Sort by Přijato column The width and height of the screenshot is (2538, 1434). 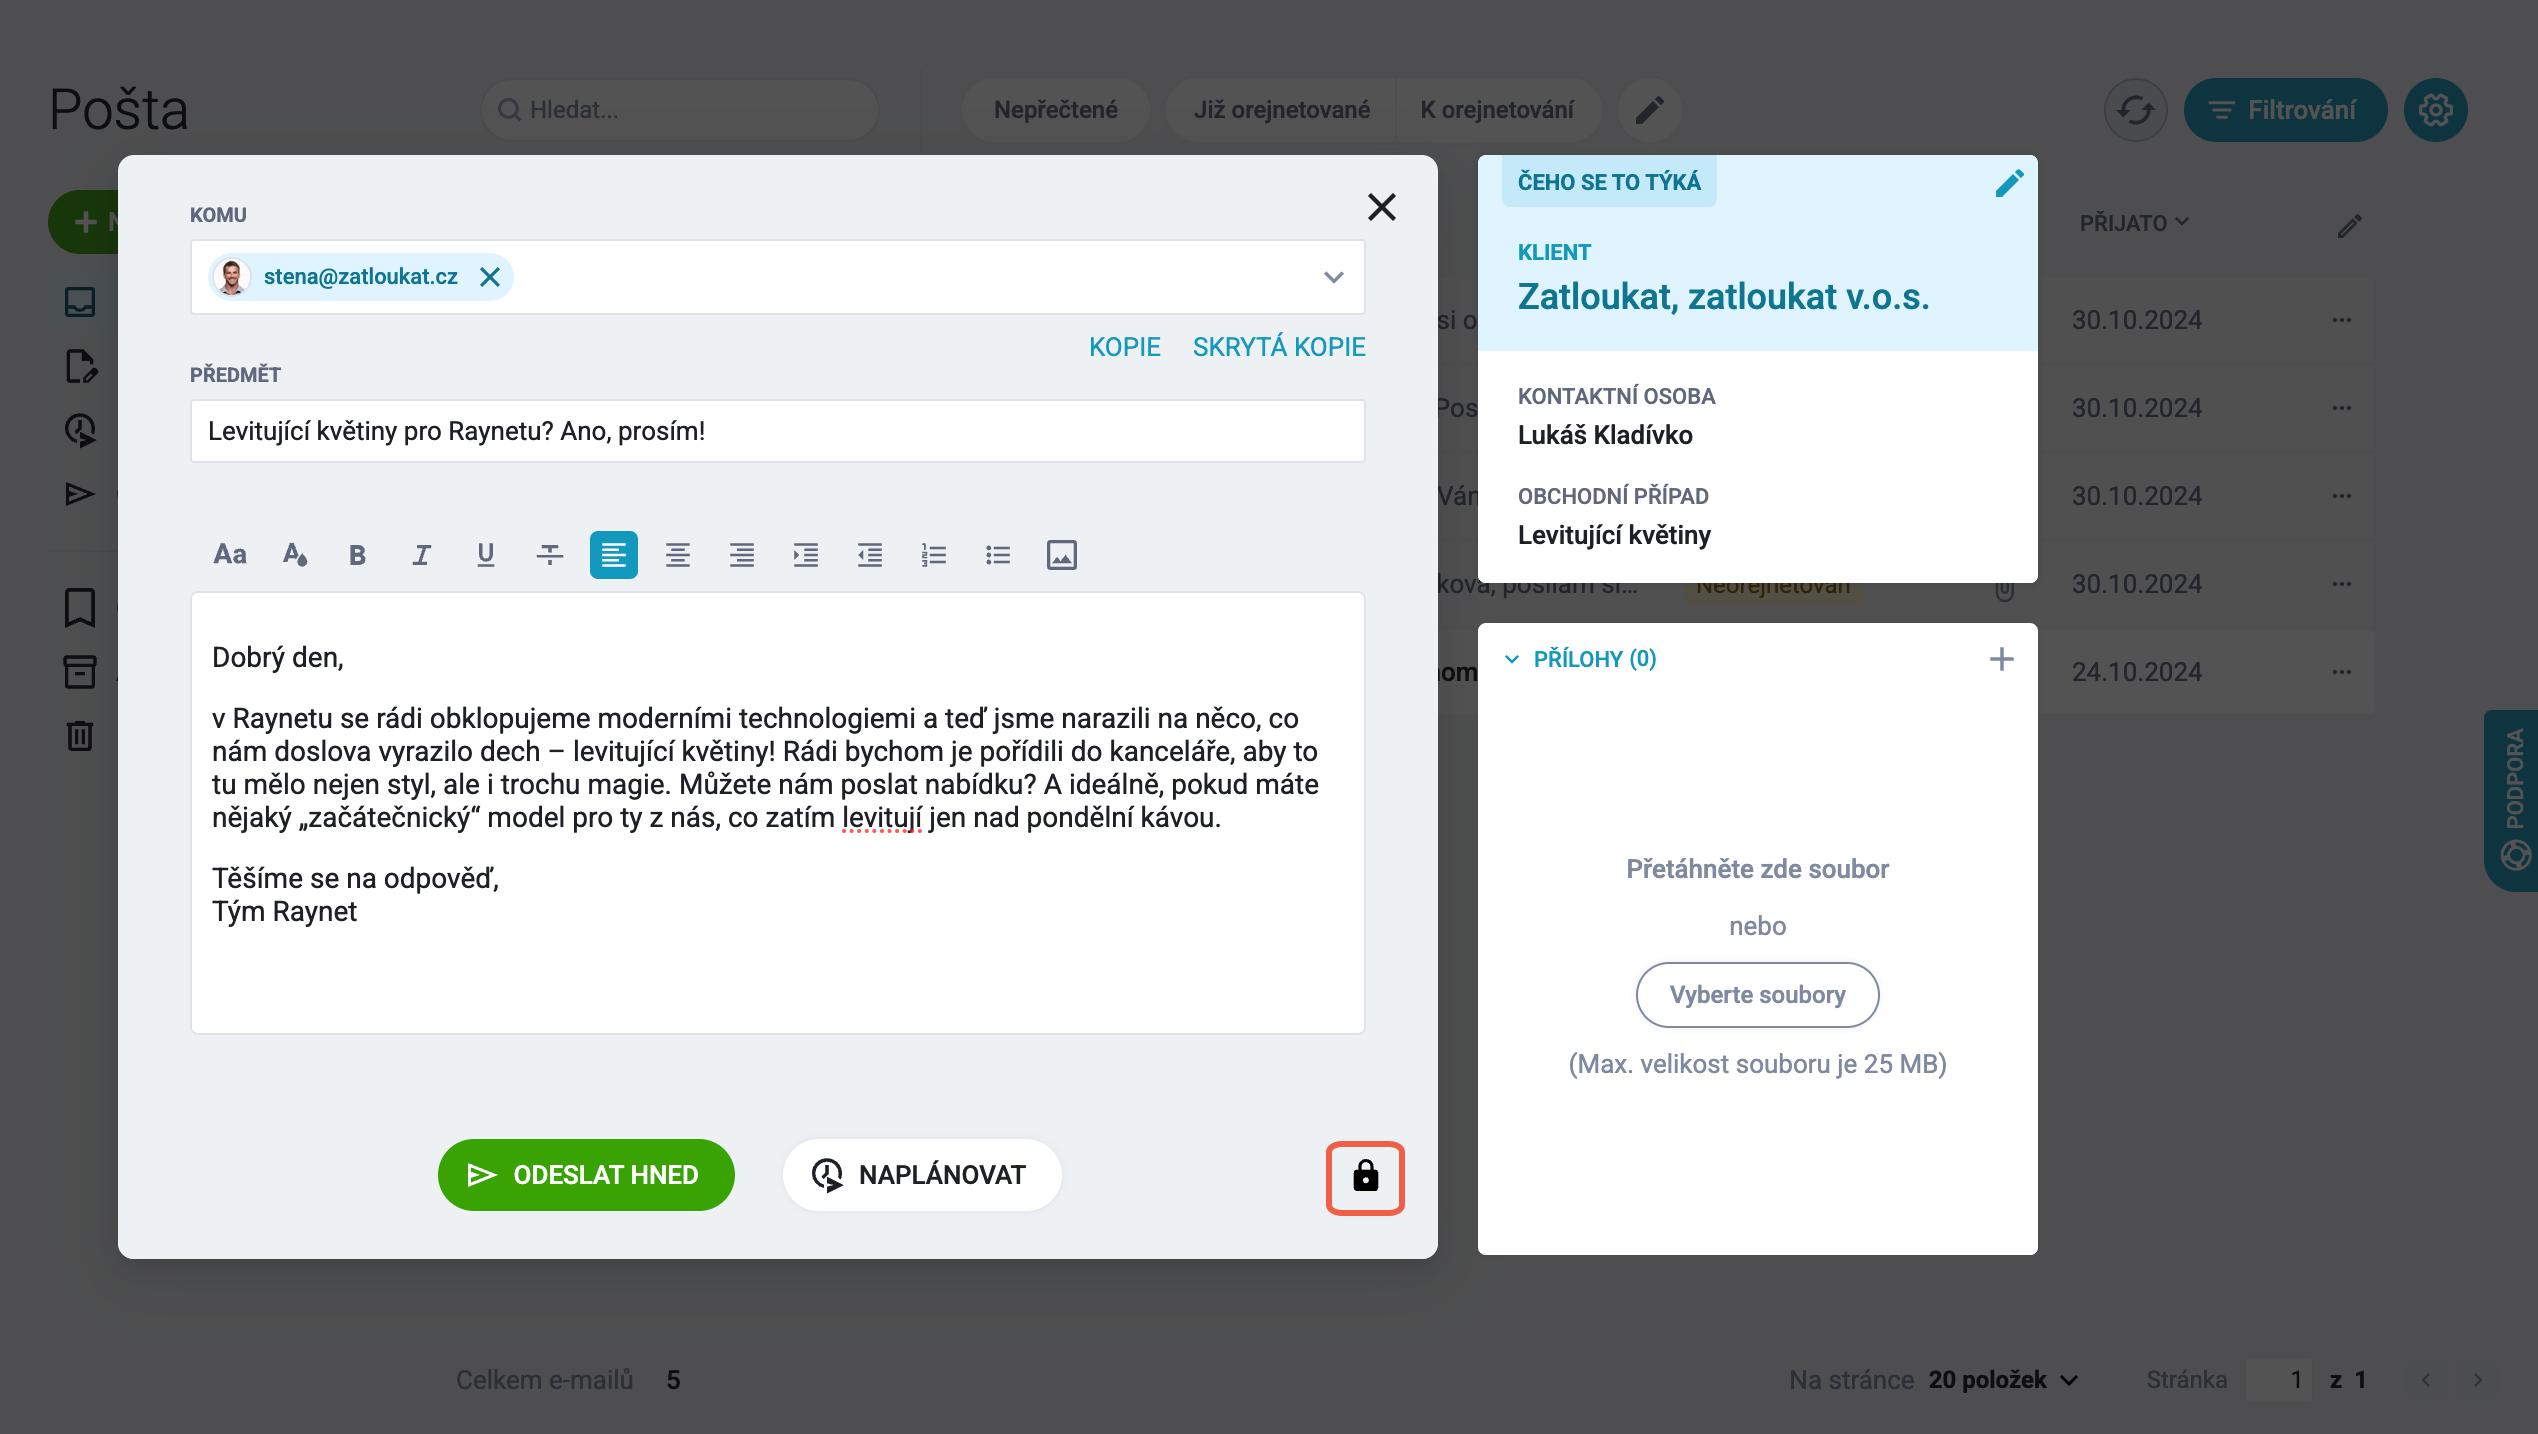click(2134, 223)
